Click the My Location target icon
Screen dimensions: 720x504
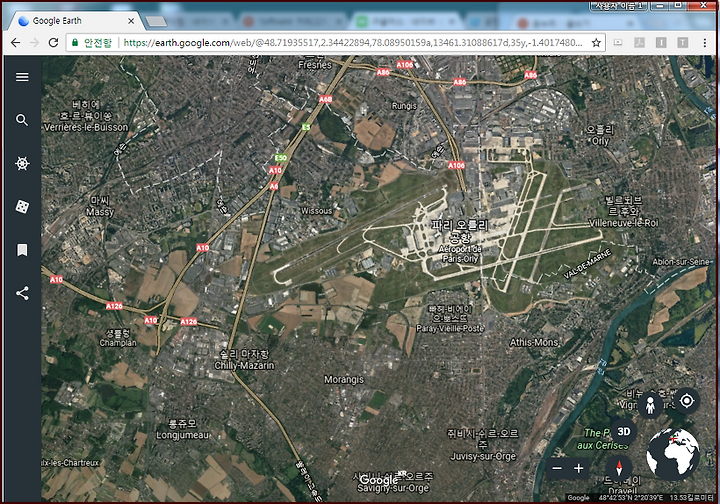(x=686, y=401)
